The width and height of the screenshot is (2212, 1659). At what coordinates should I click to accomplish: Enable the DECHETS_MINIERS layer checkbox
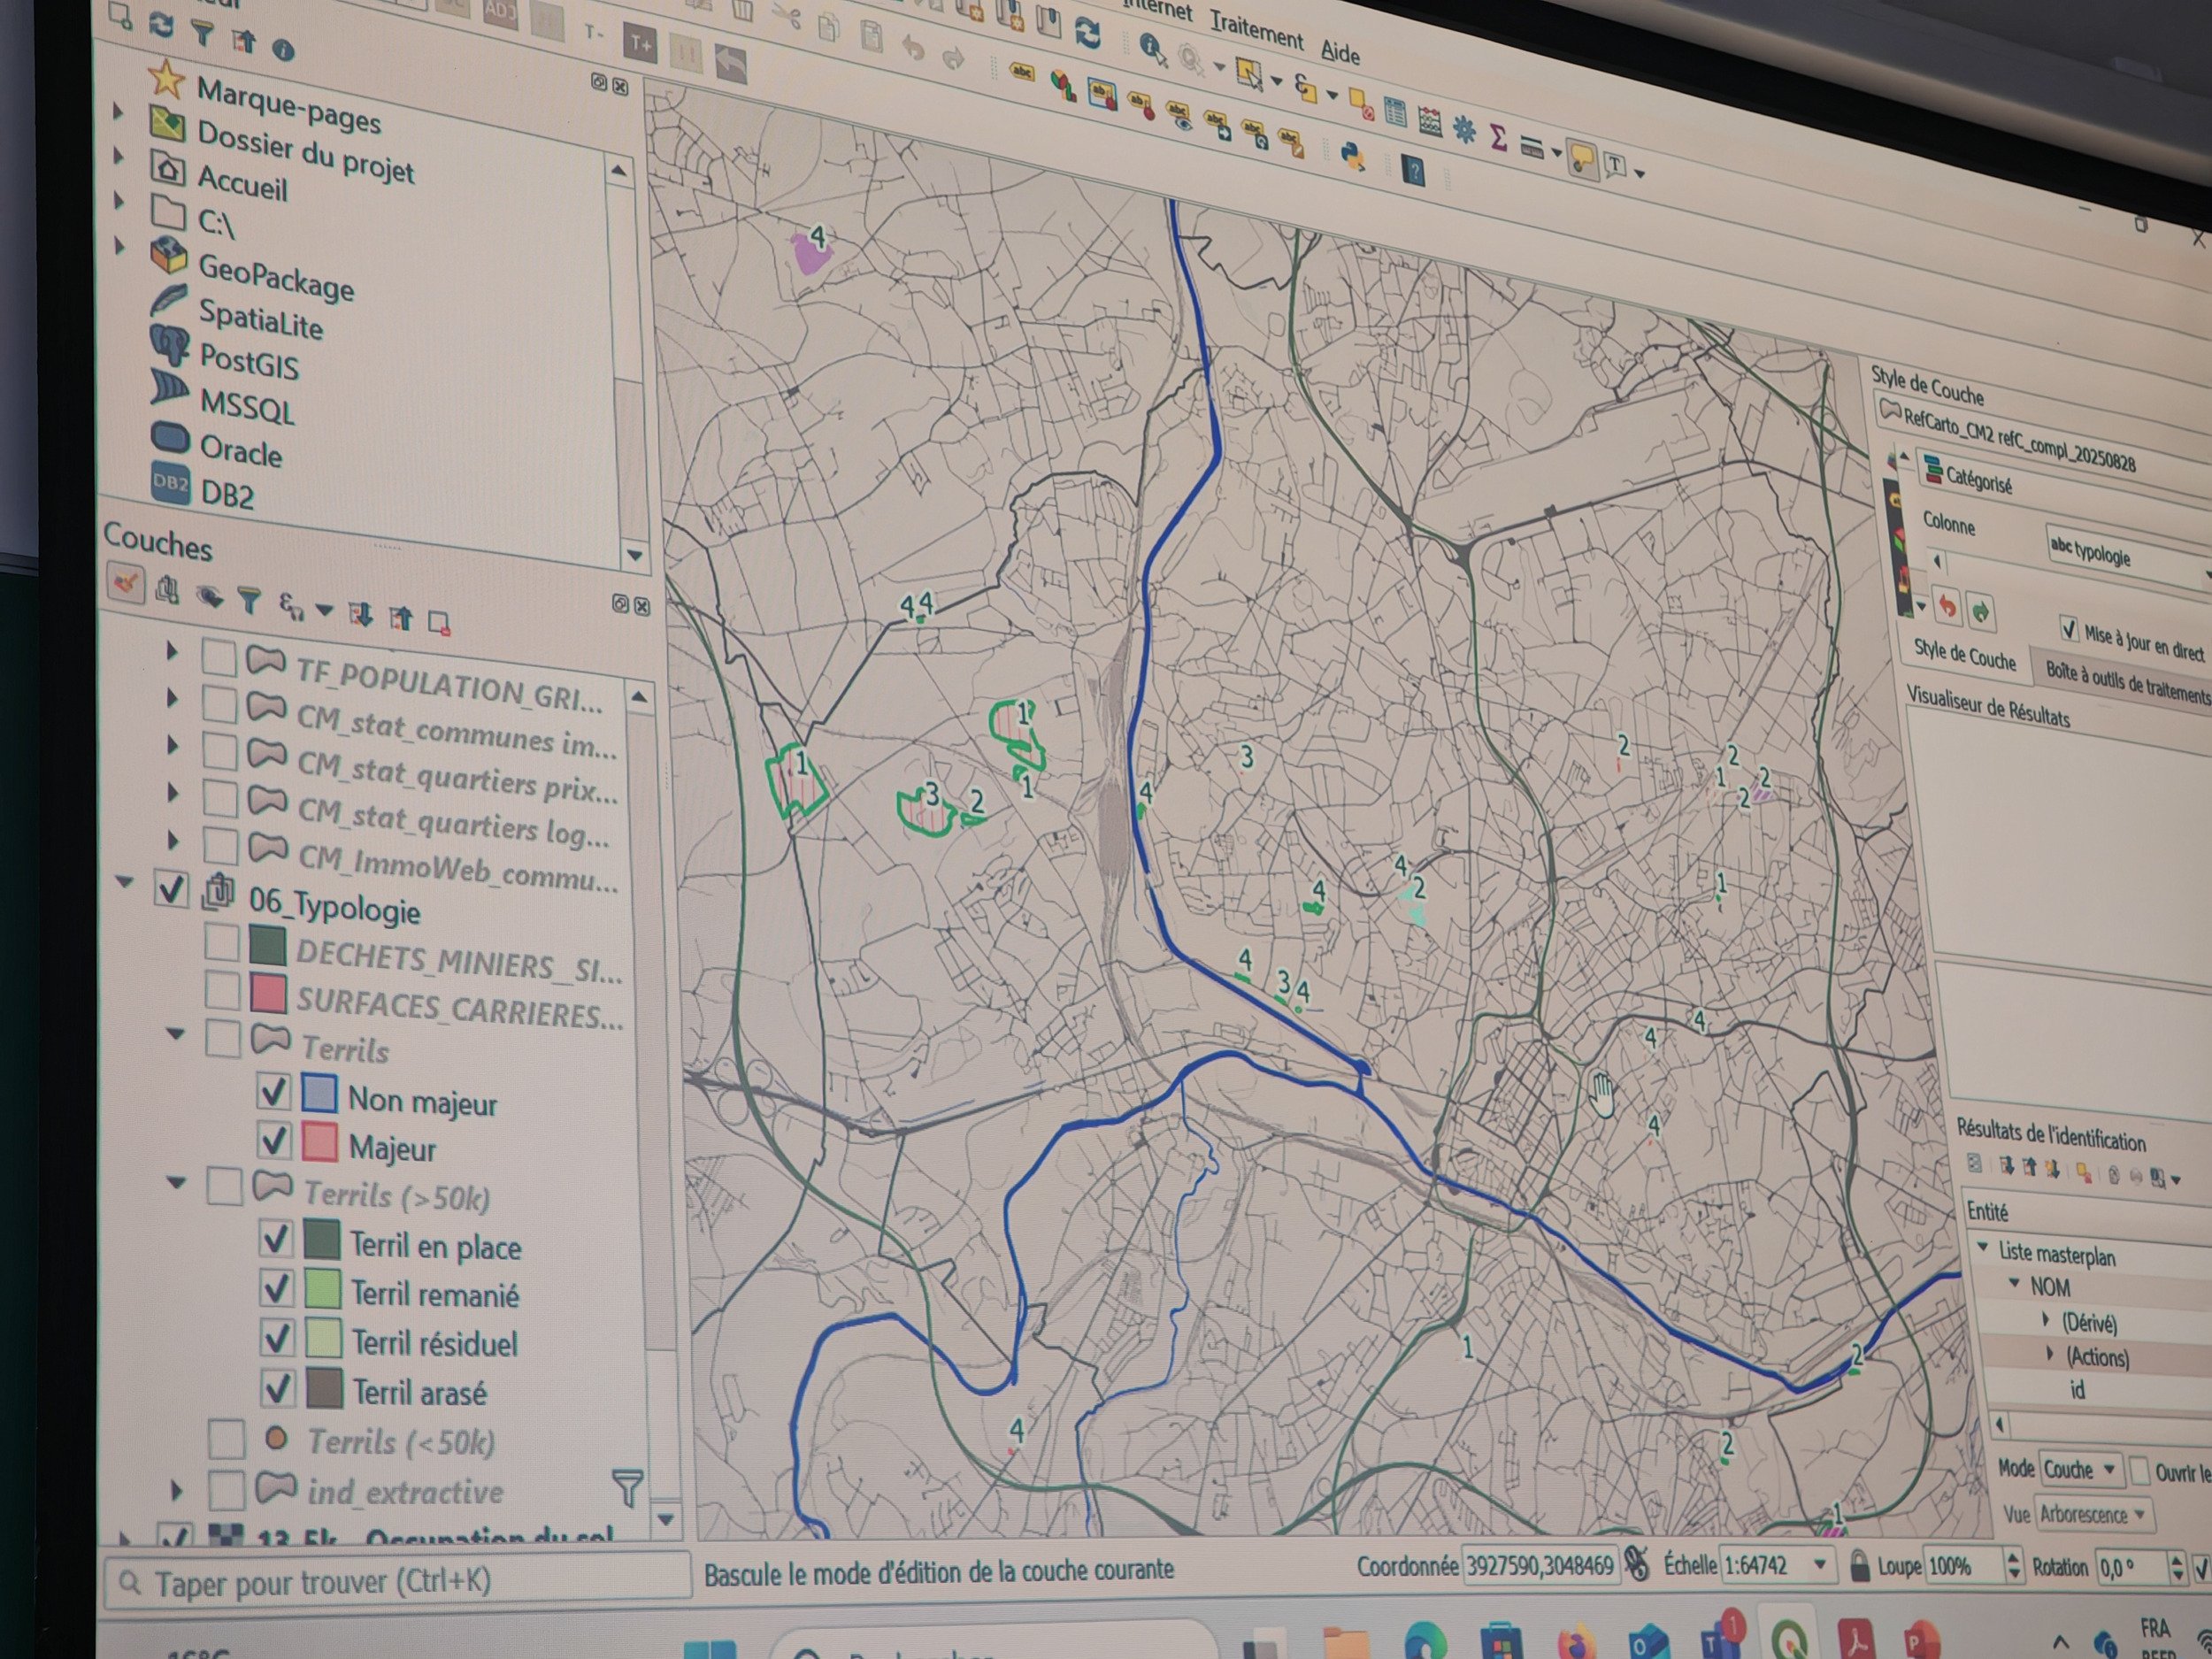(x=221, y=942)
